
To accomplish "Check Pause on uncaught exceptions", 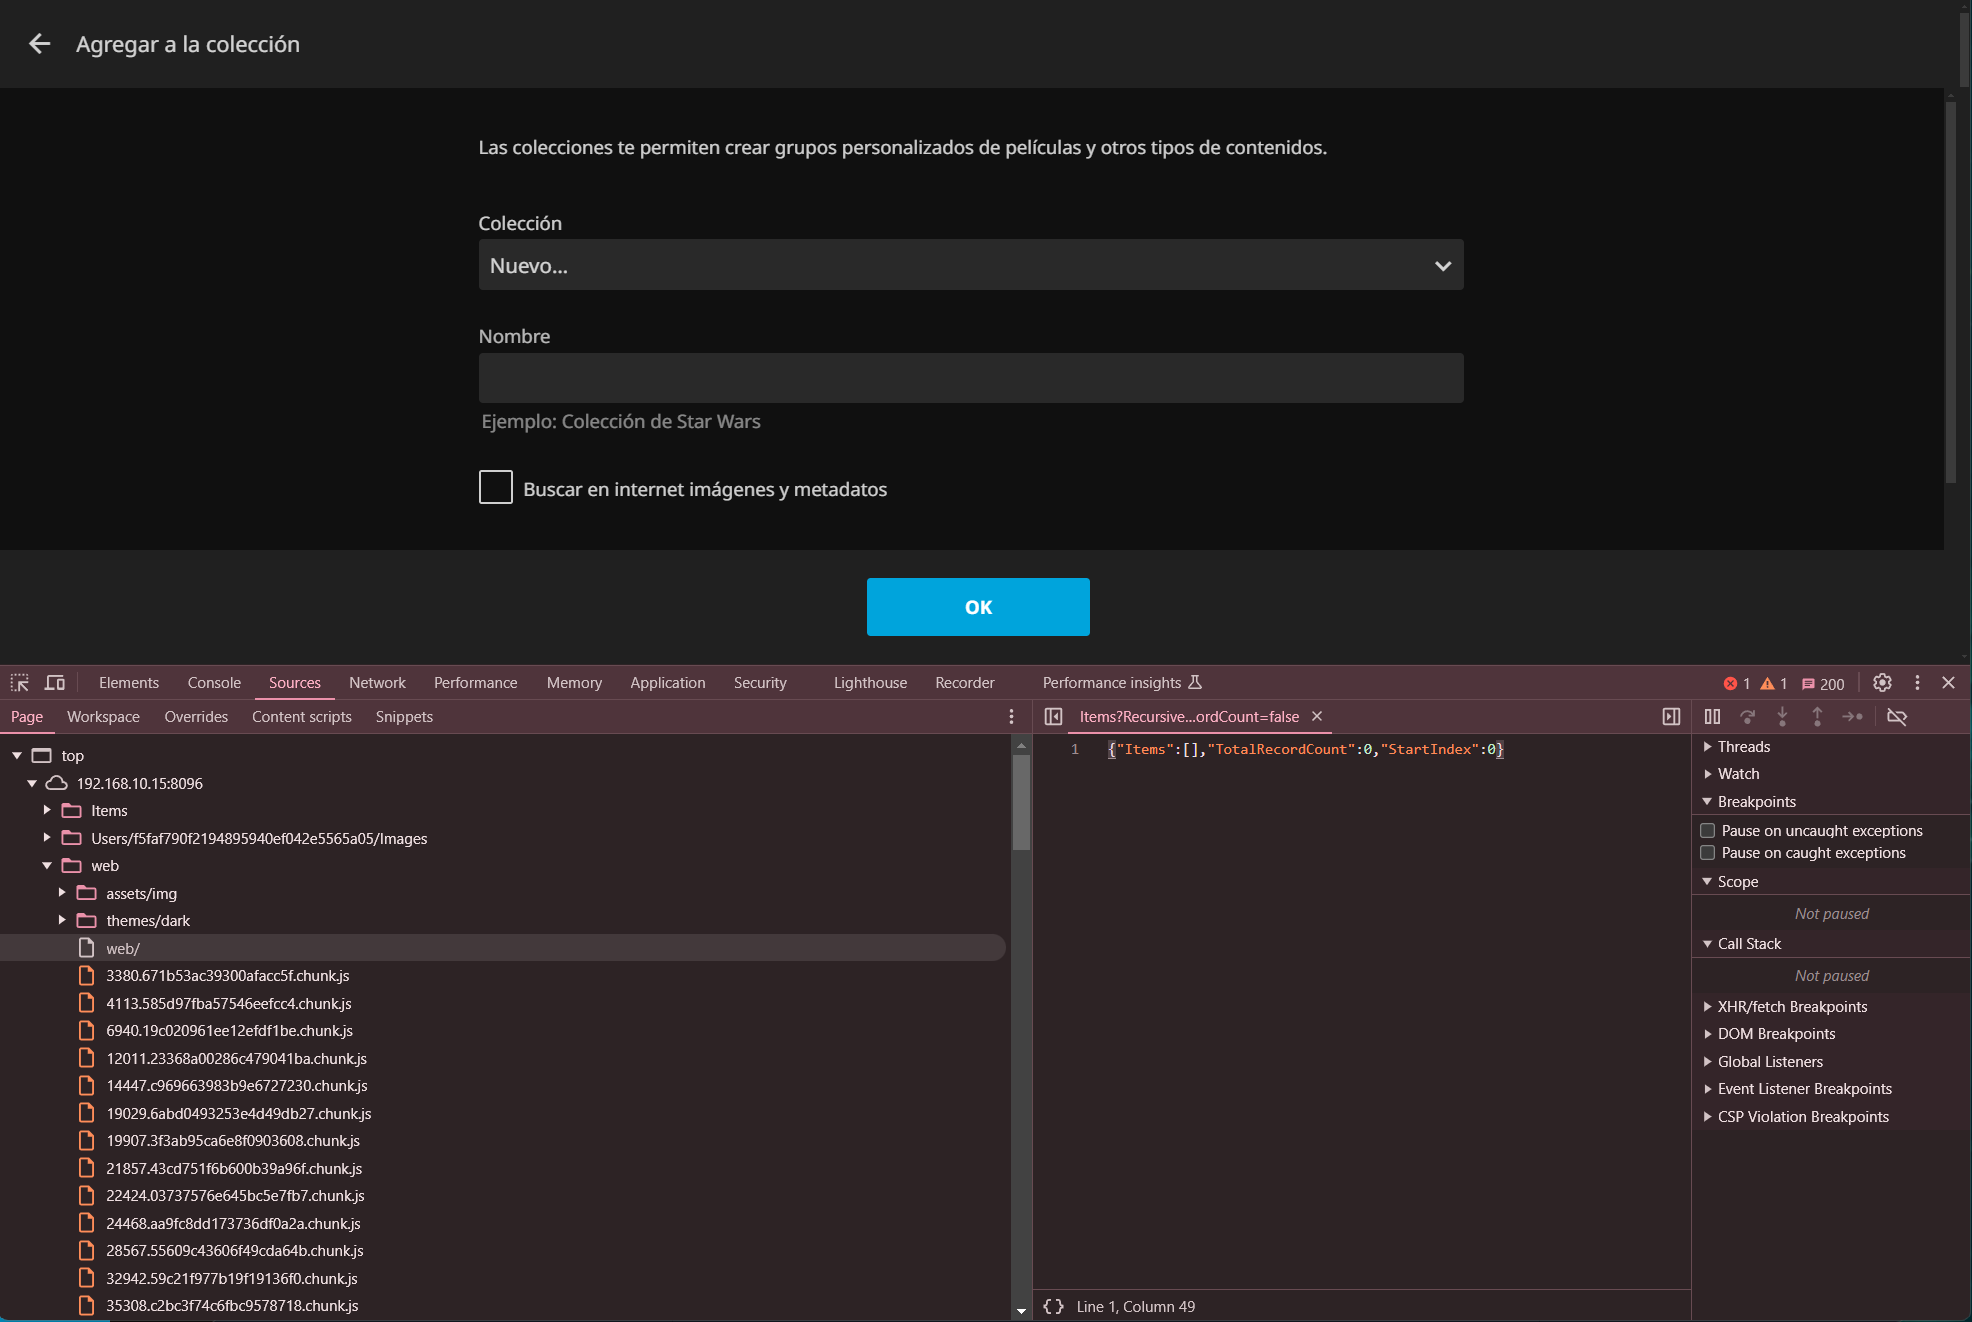I will pos(1708,831).
